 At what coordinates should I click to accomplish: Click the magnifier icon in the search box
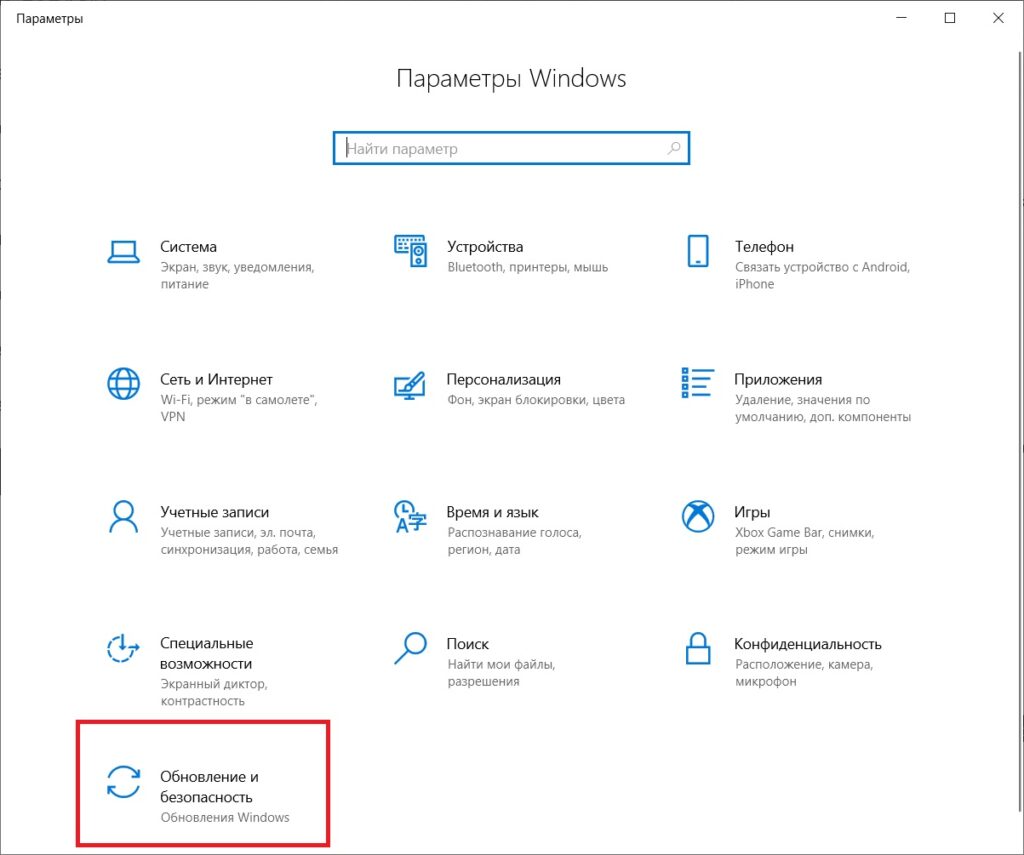click(x=674, y=148)
